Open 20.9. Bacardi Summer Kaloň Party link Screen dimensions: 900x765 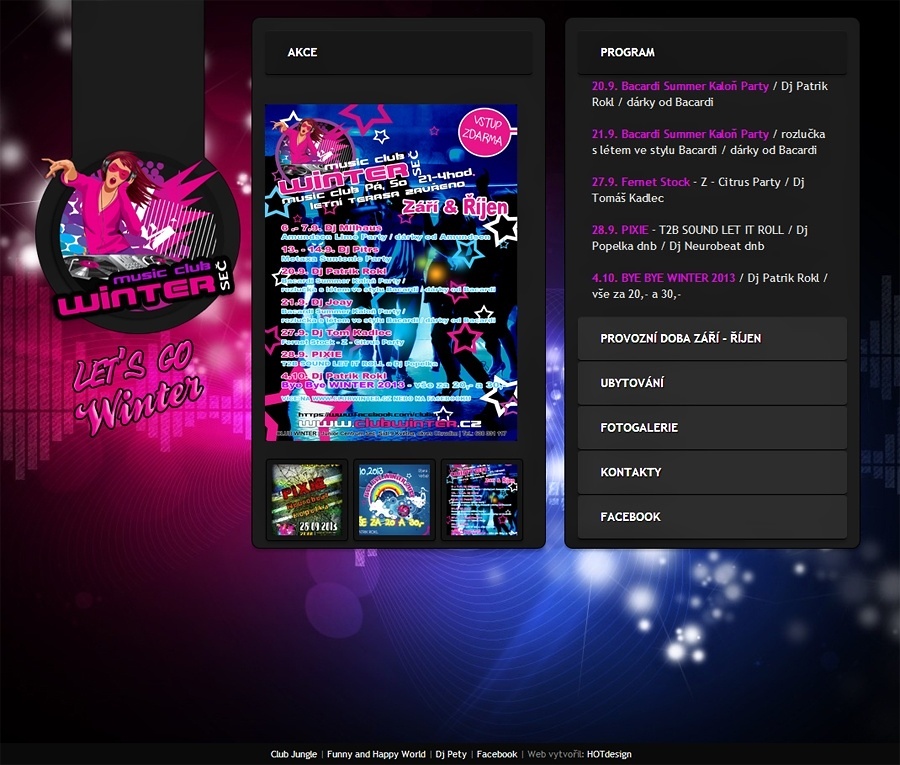[x=680, y=86]
